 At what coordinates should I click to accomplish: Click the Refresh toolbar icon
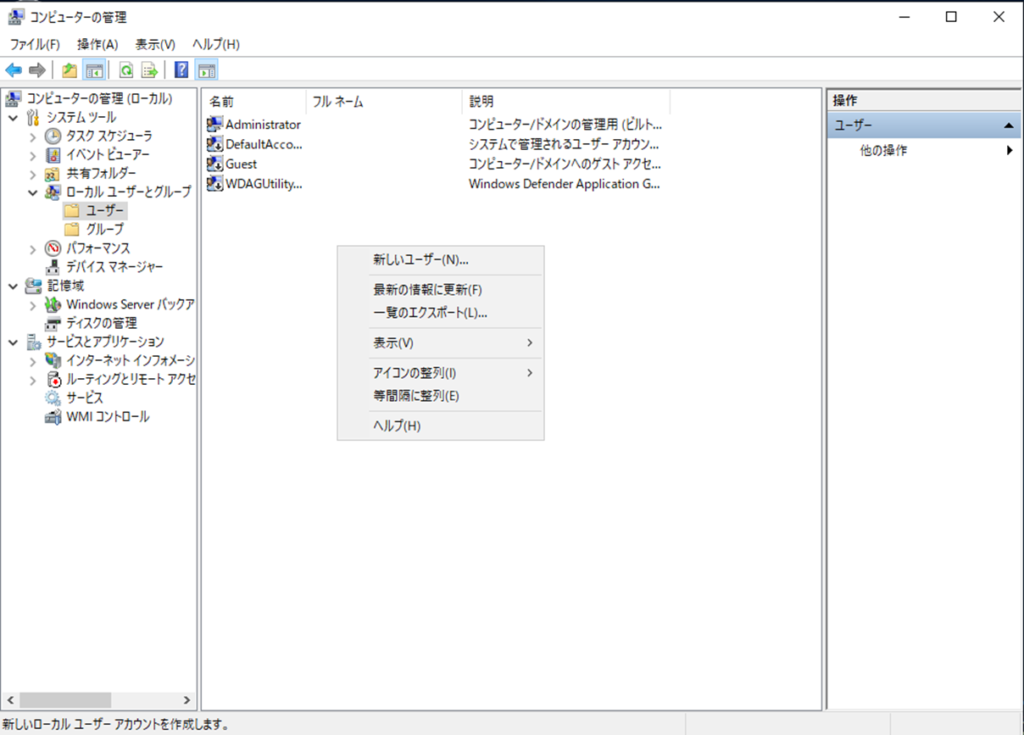click(x=126, y=70)
